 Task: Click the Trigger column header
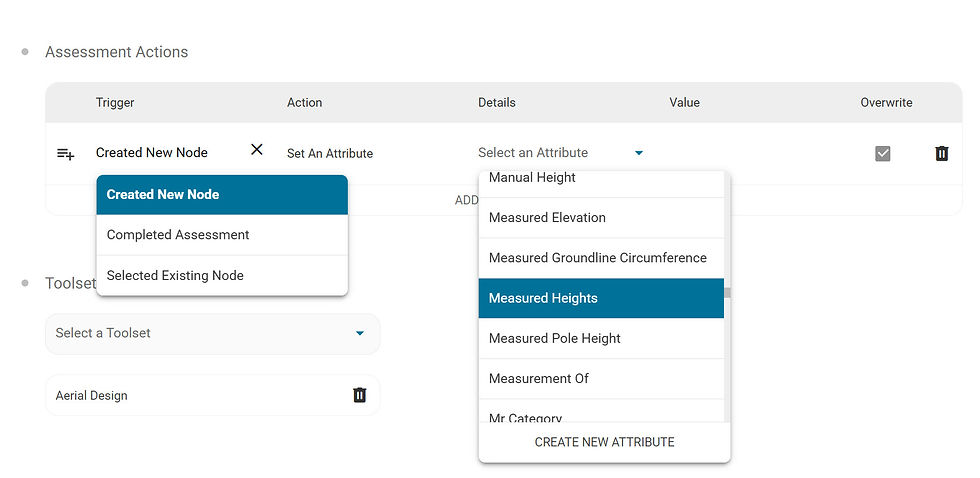click(x=115, y=102)
